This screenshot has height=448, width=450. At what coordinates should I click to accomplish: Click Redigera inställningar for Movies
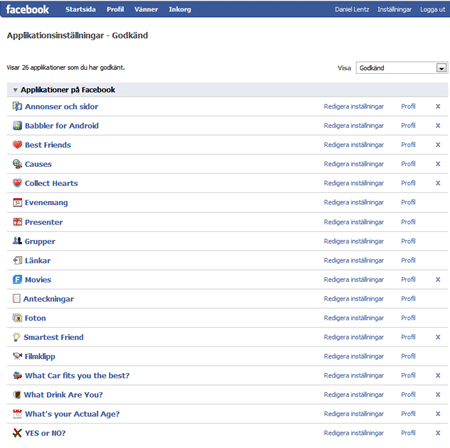tap(354, 279)
